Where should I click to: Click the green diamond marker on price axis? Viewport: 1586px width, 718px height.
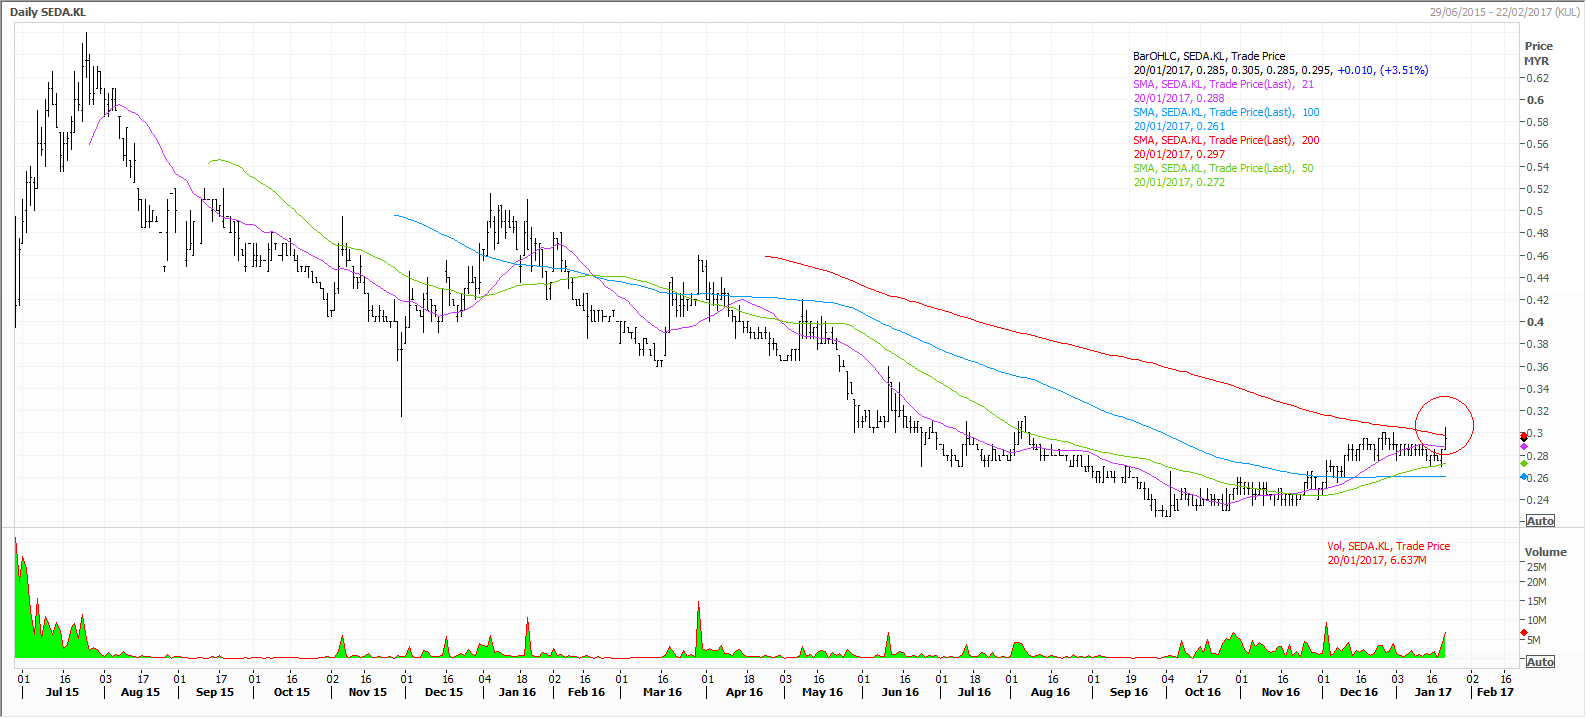pos(1524,464)
